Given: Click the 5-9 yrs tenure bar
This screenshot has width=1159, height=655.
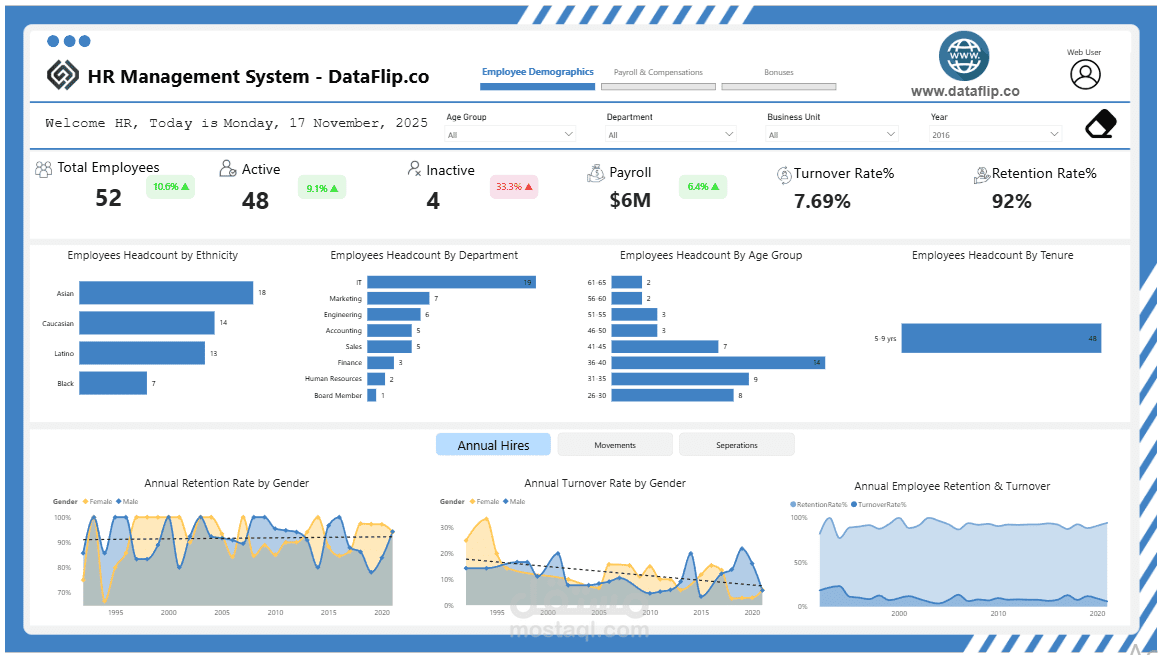Looking at the screenshot, I should (1002, 338).
